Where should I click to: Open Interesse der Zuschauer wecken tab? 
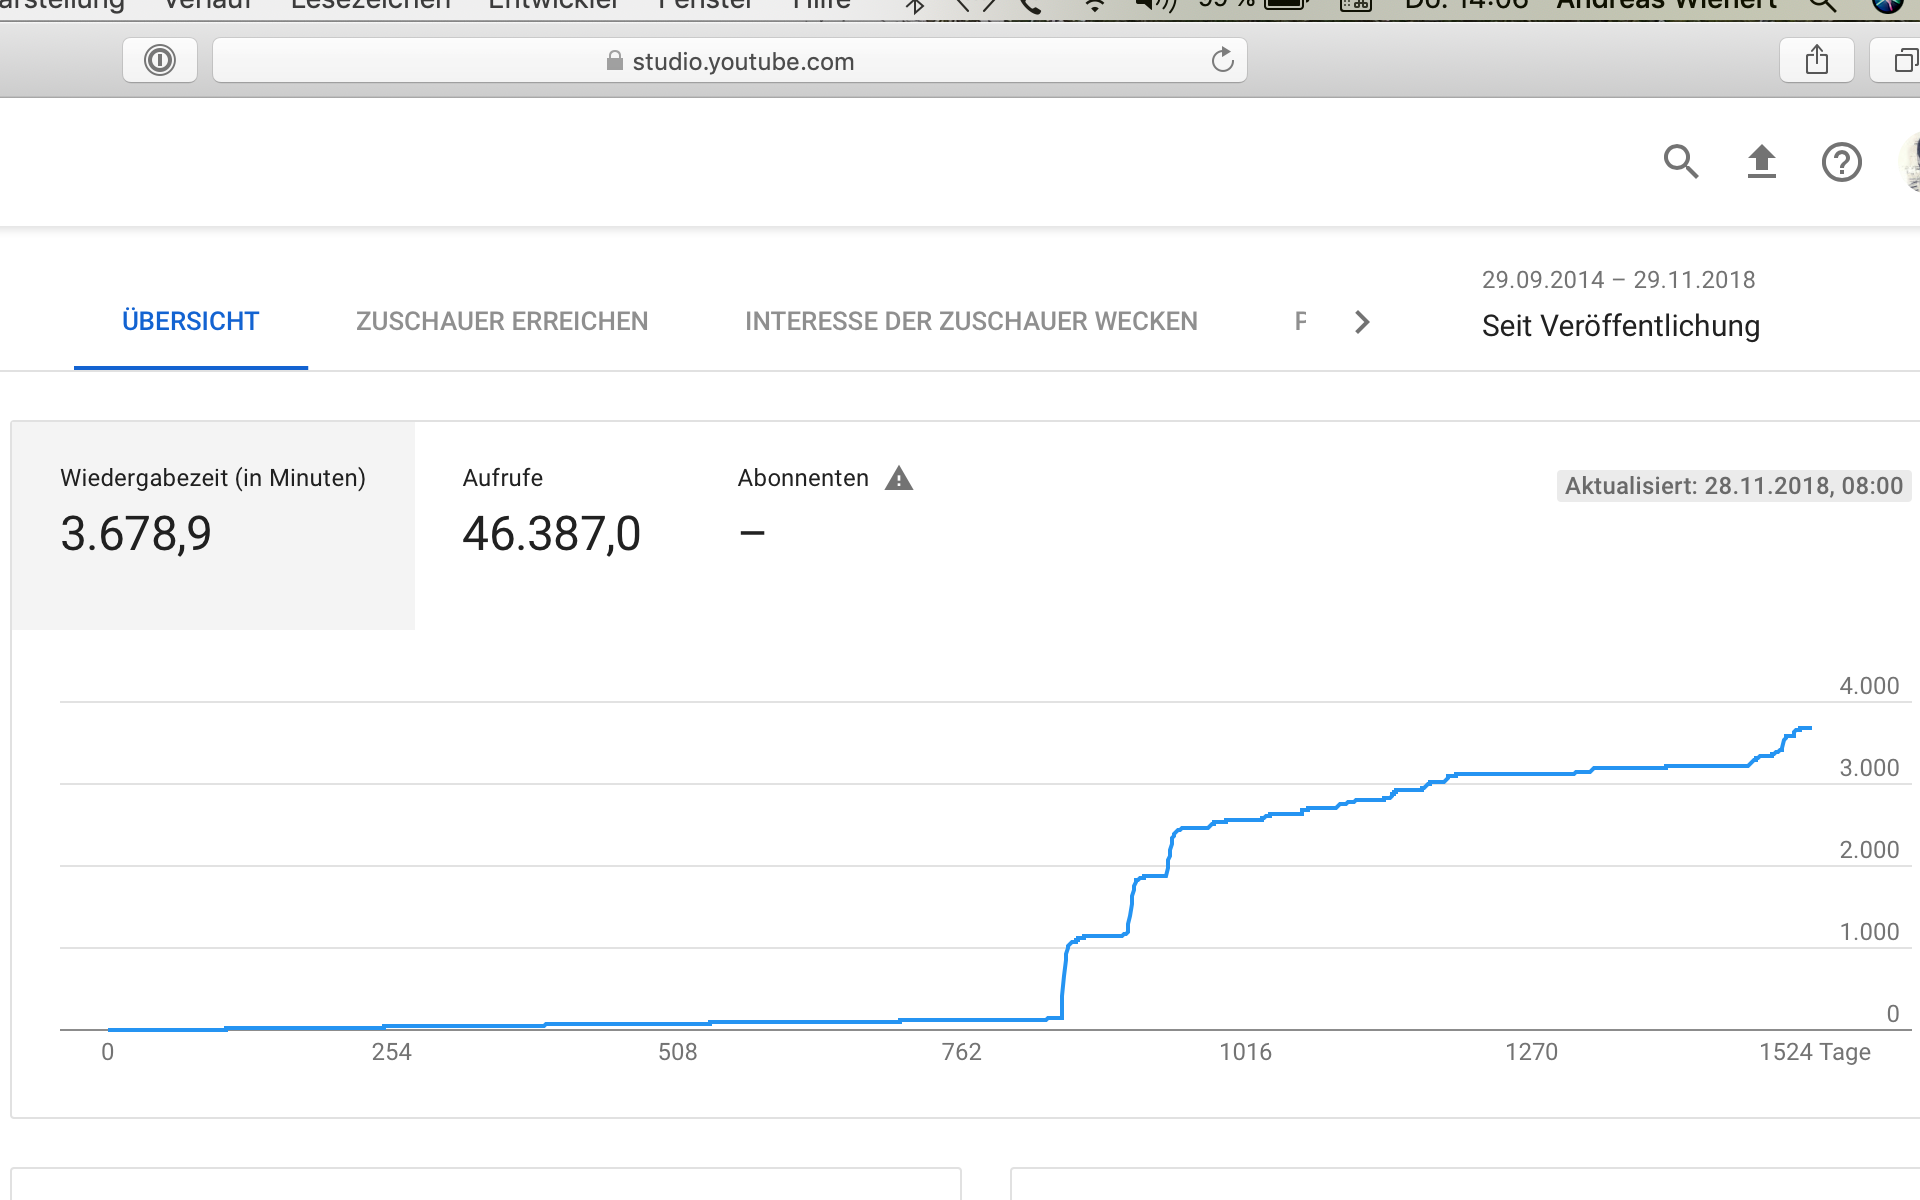(971, 321)
